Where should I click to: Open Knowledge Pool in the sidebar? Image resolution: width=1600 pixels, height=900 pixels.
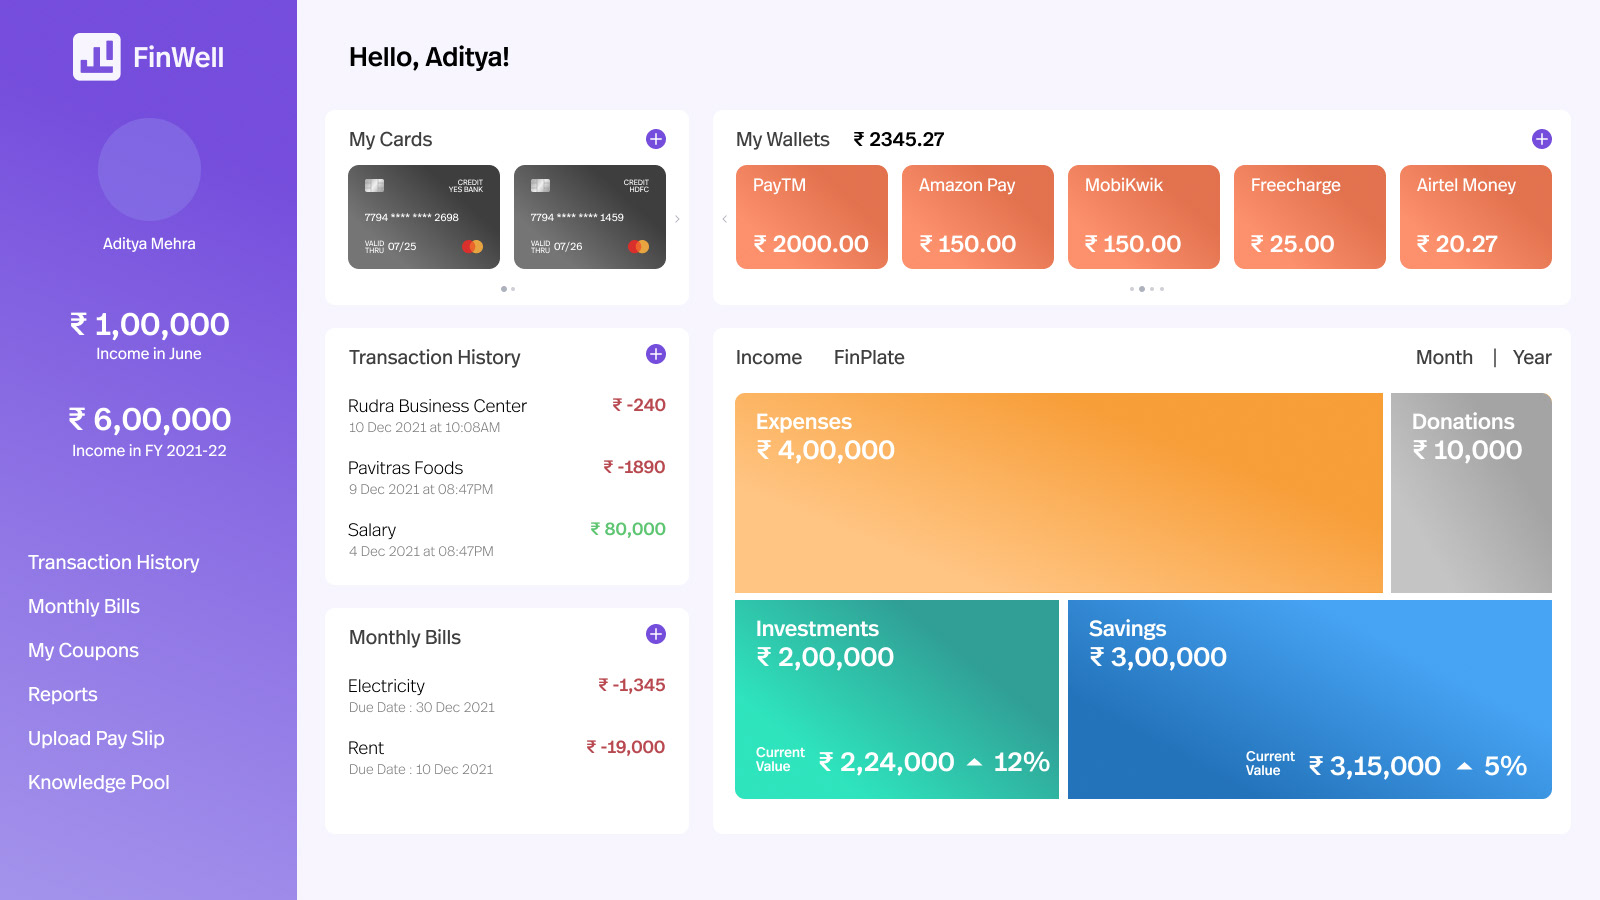(99, 783)
